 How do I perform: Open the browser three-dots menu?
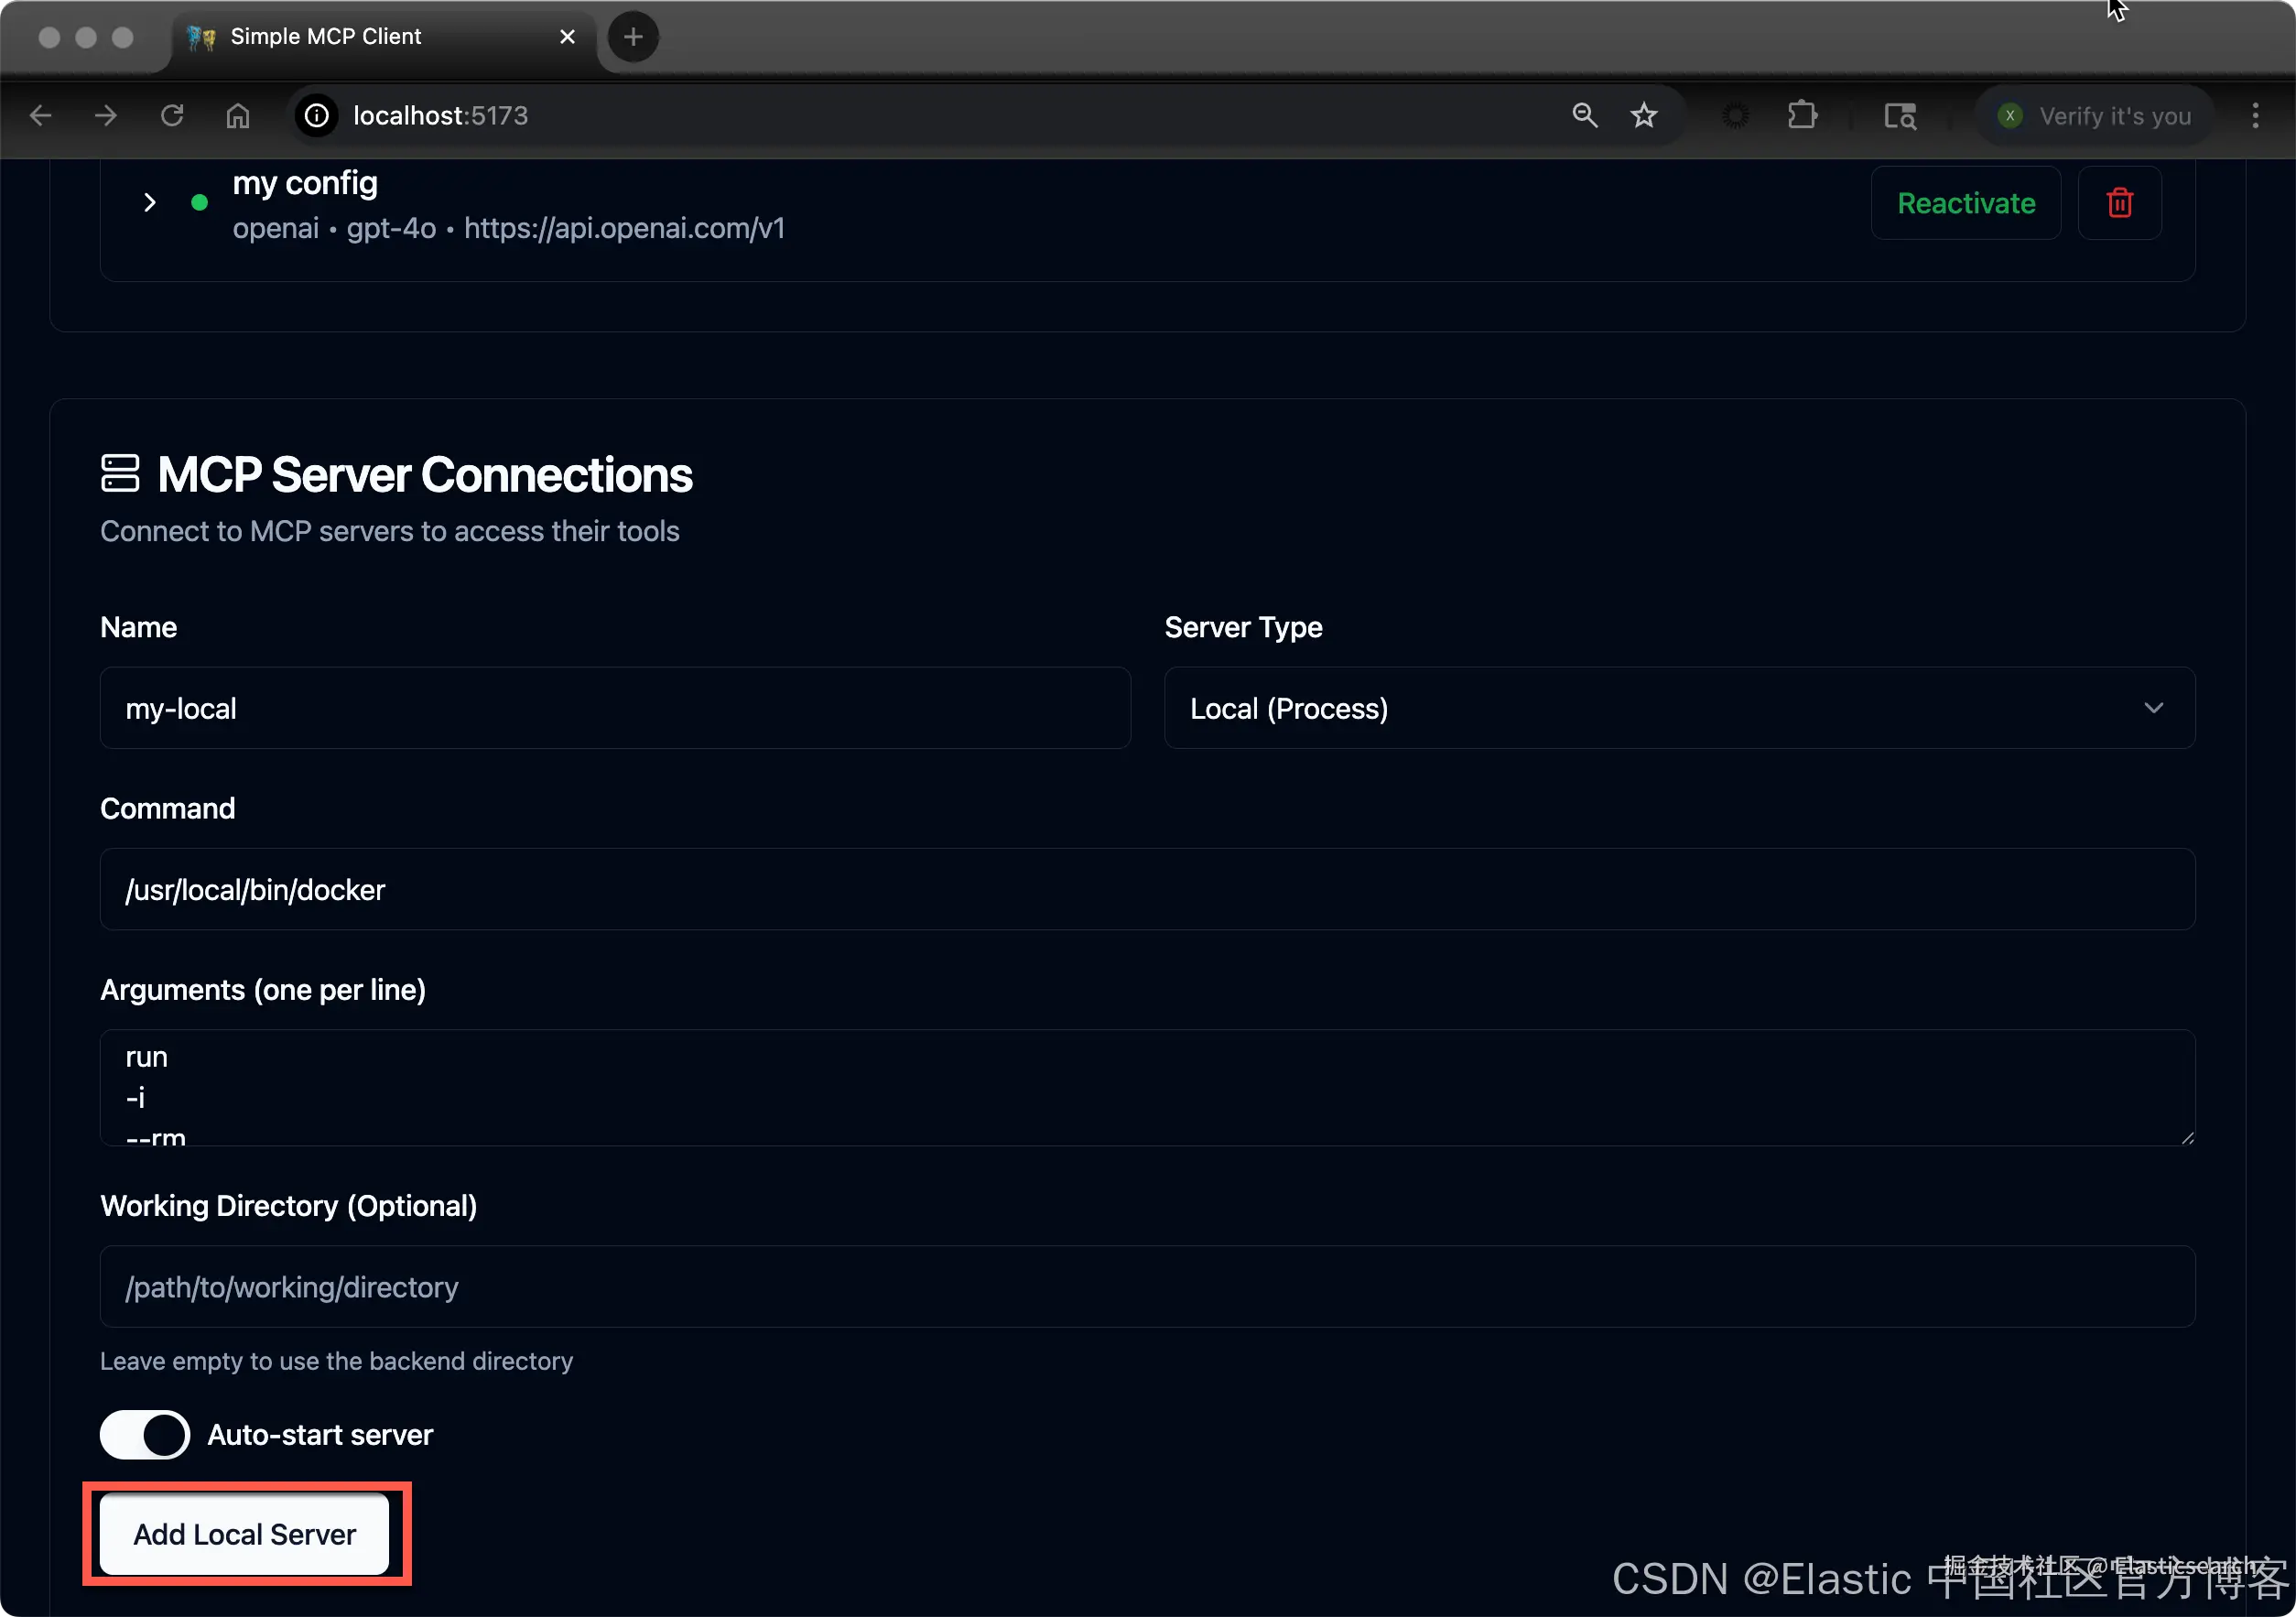[x=2255, y=116]
